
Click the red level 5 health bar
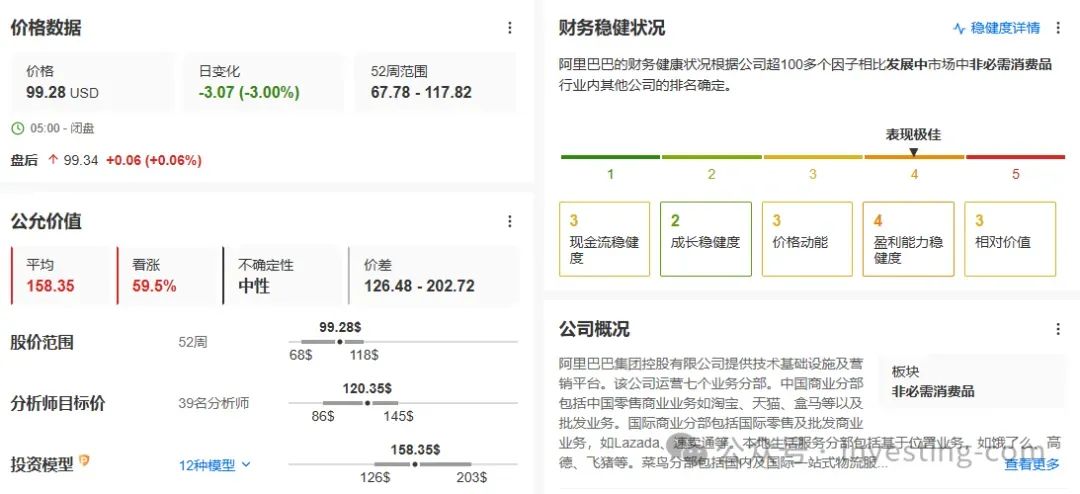tap(1015, 157)
